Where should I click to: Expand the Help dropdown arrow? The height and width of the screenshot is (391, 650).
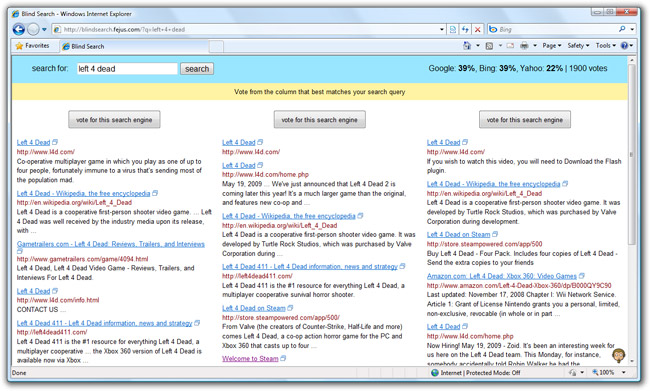click(631, 46)
